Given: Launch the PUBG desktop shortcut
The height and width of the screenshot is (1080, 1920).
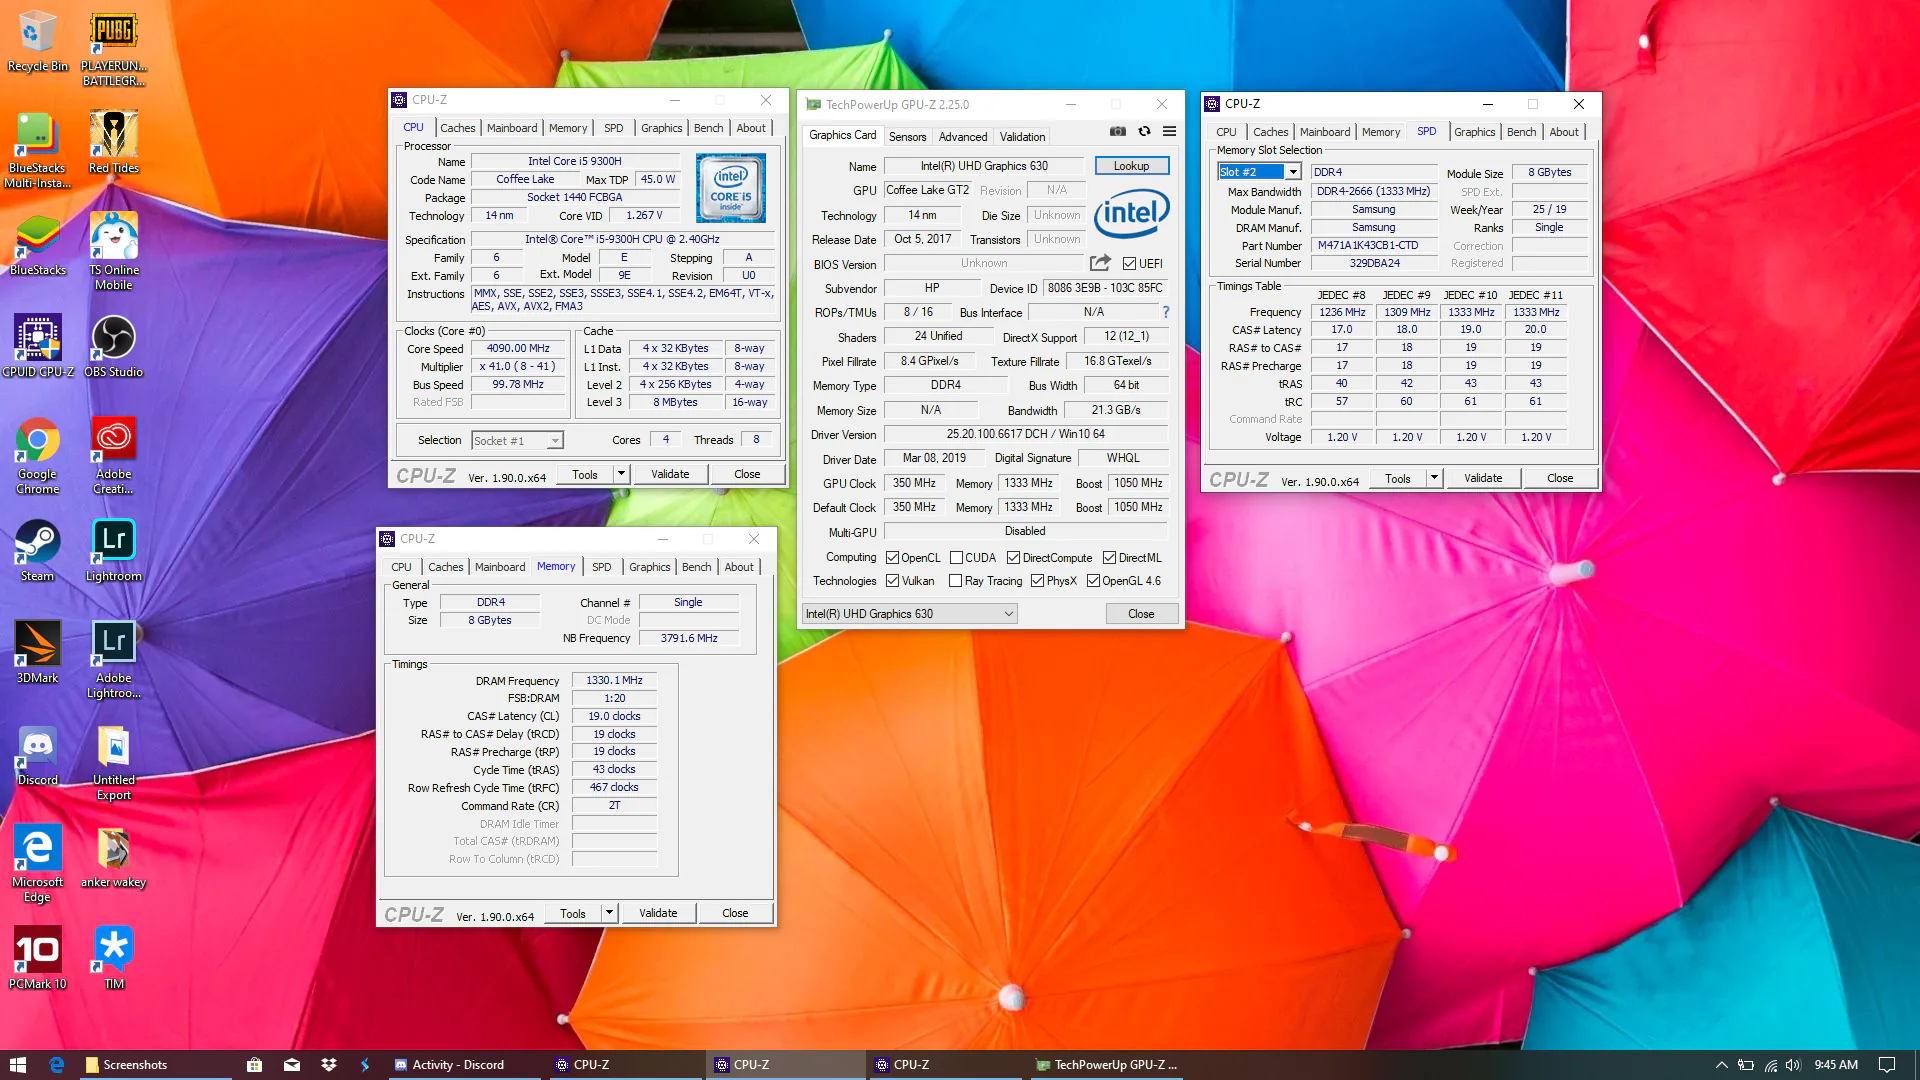Looking at the screenshot, I should tap(114, 49).
